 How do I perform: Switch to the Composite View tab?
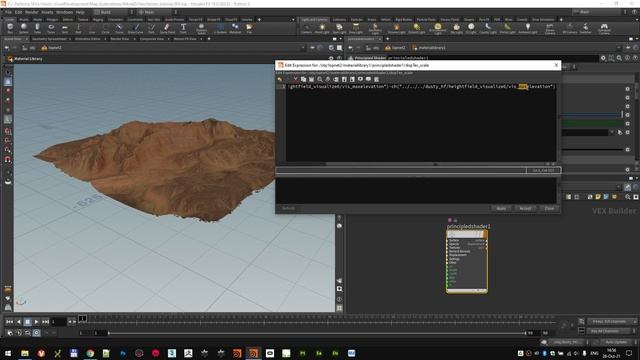151,39
